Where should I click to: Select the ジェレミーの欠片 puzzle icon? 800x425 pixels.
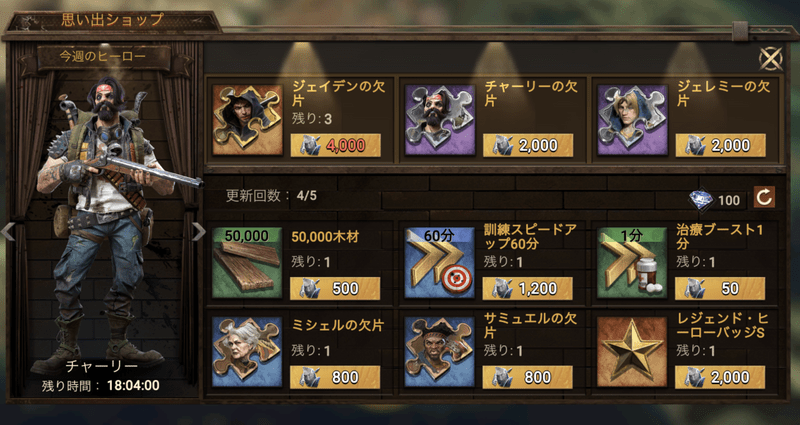pos(632,120)
